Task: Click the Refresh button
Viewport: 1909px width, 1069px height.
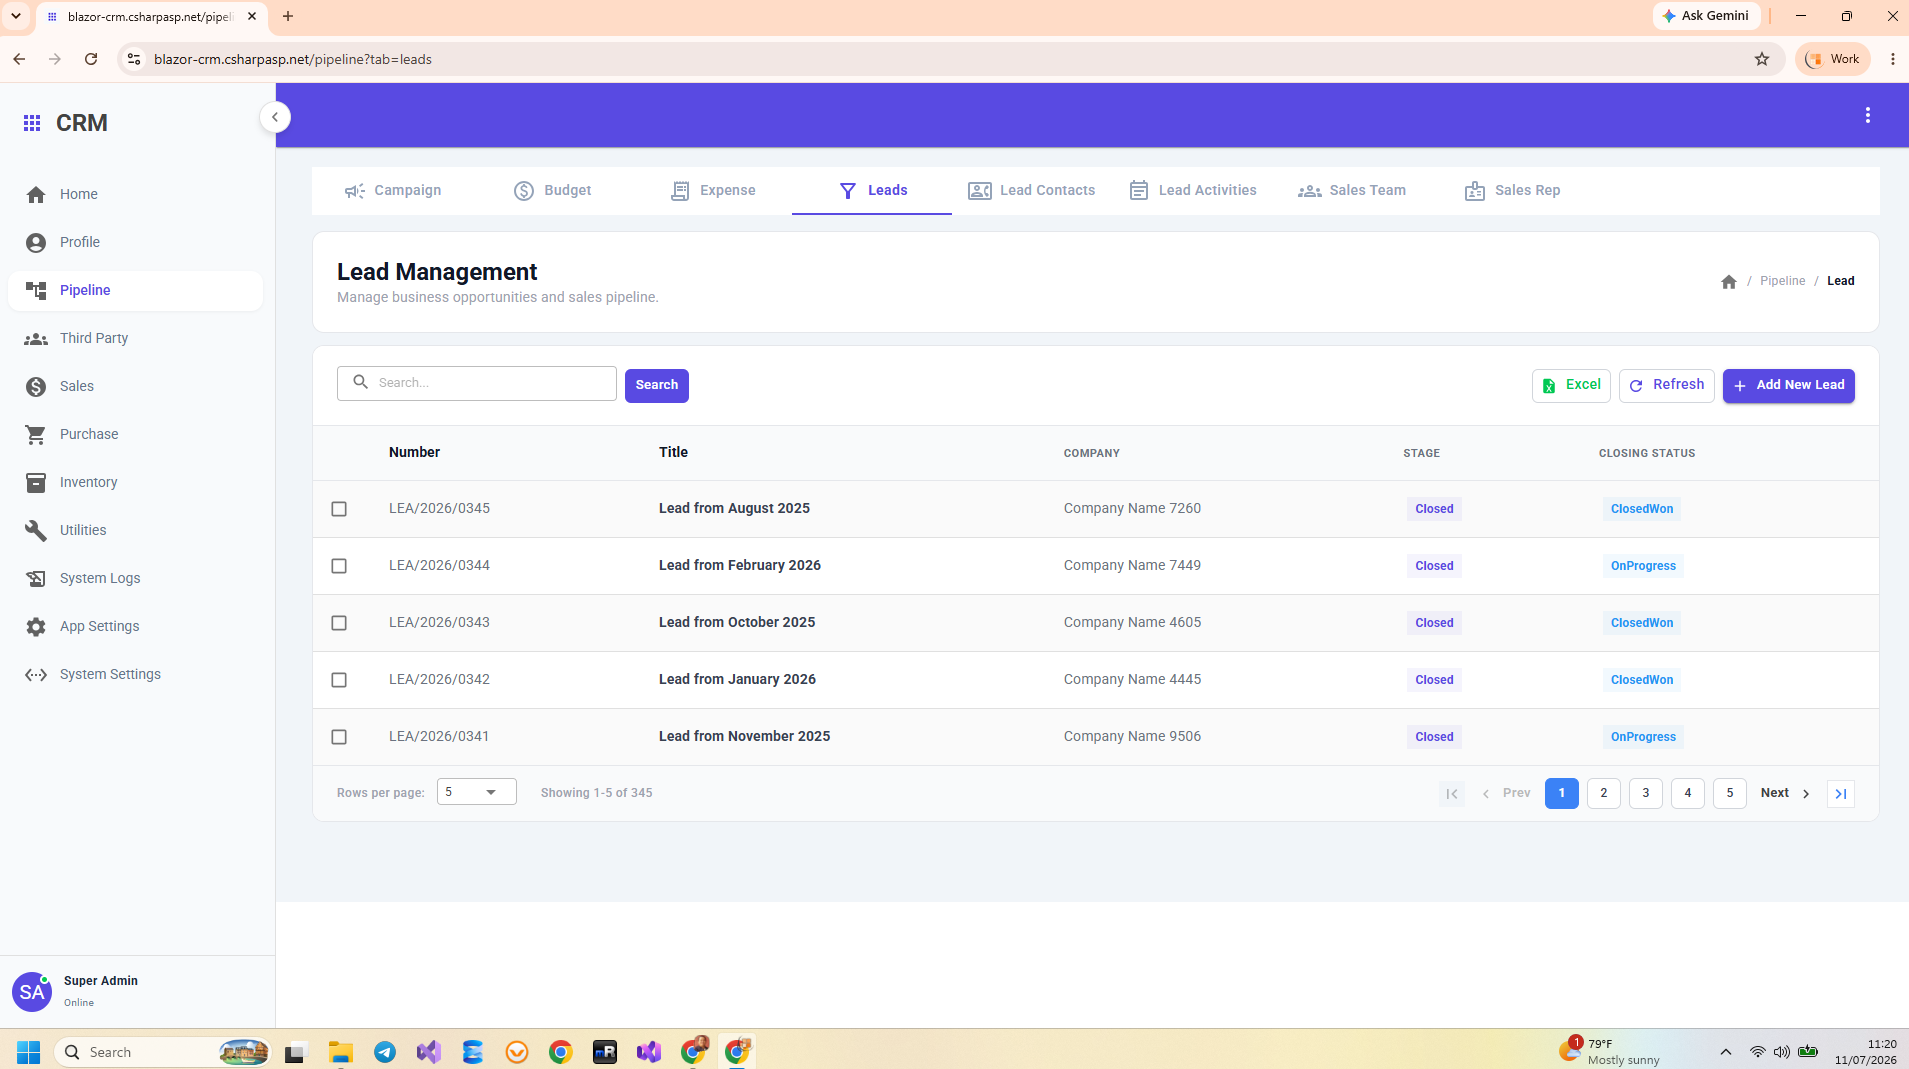Action: (x=1667, y=386)
